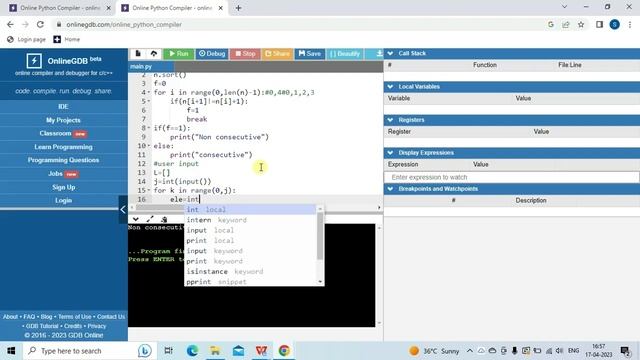Open Learn Programming in the sidebar
This screenshot has width=640, height=360.
[x=63, y=147]
